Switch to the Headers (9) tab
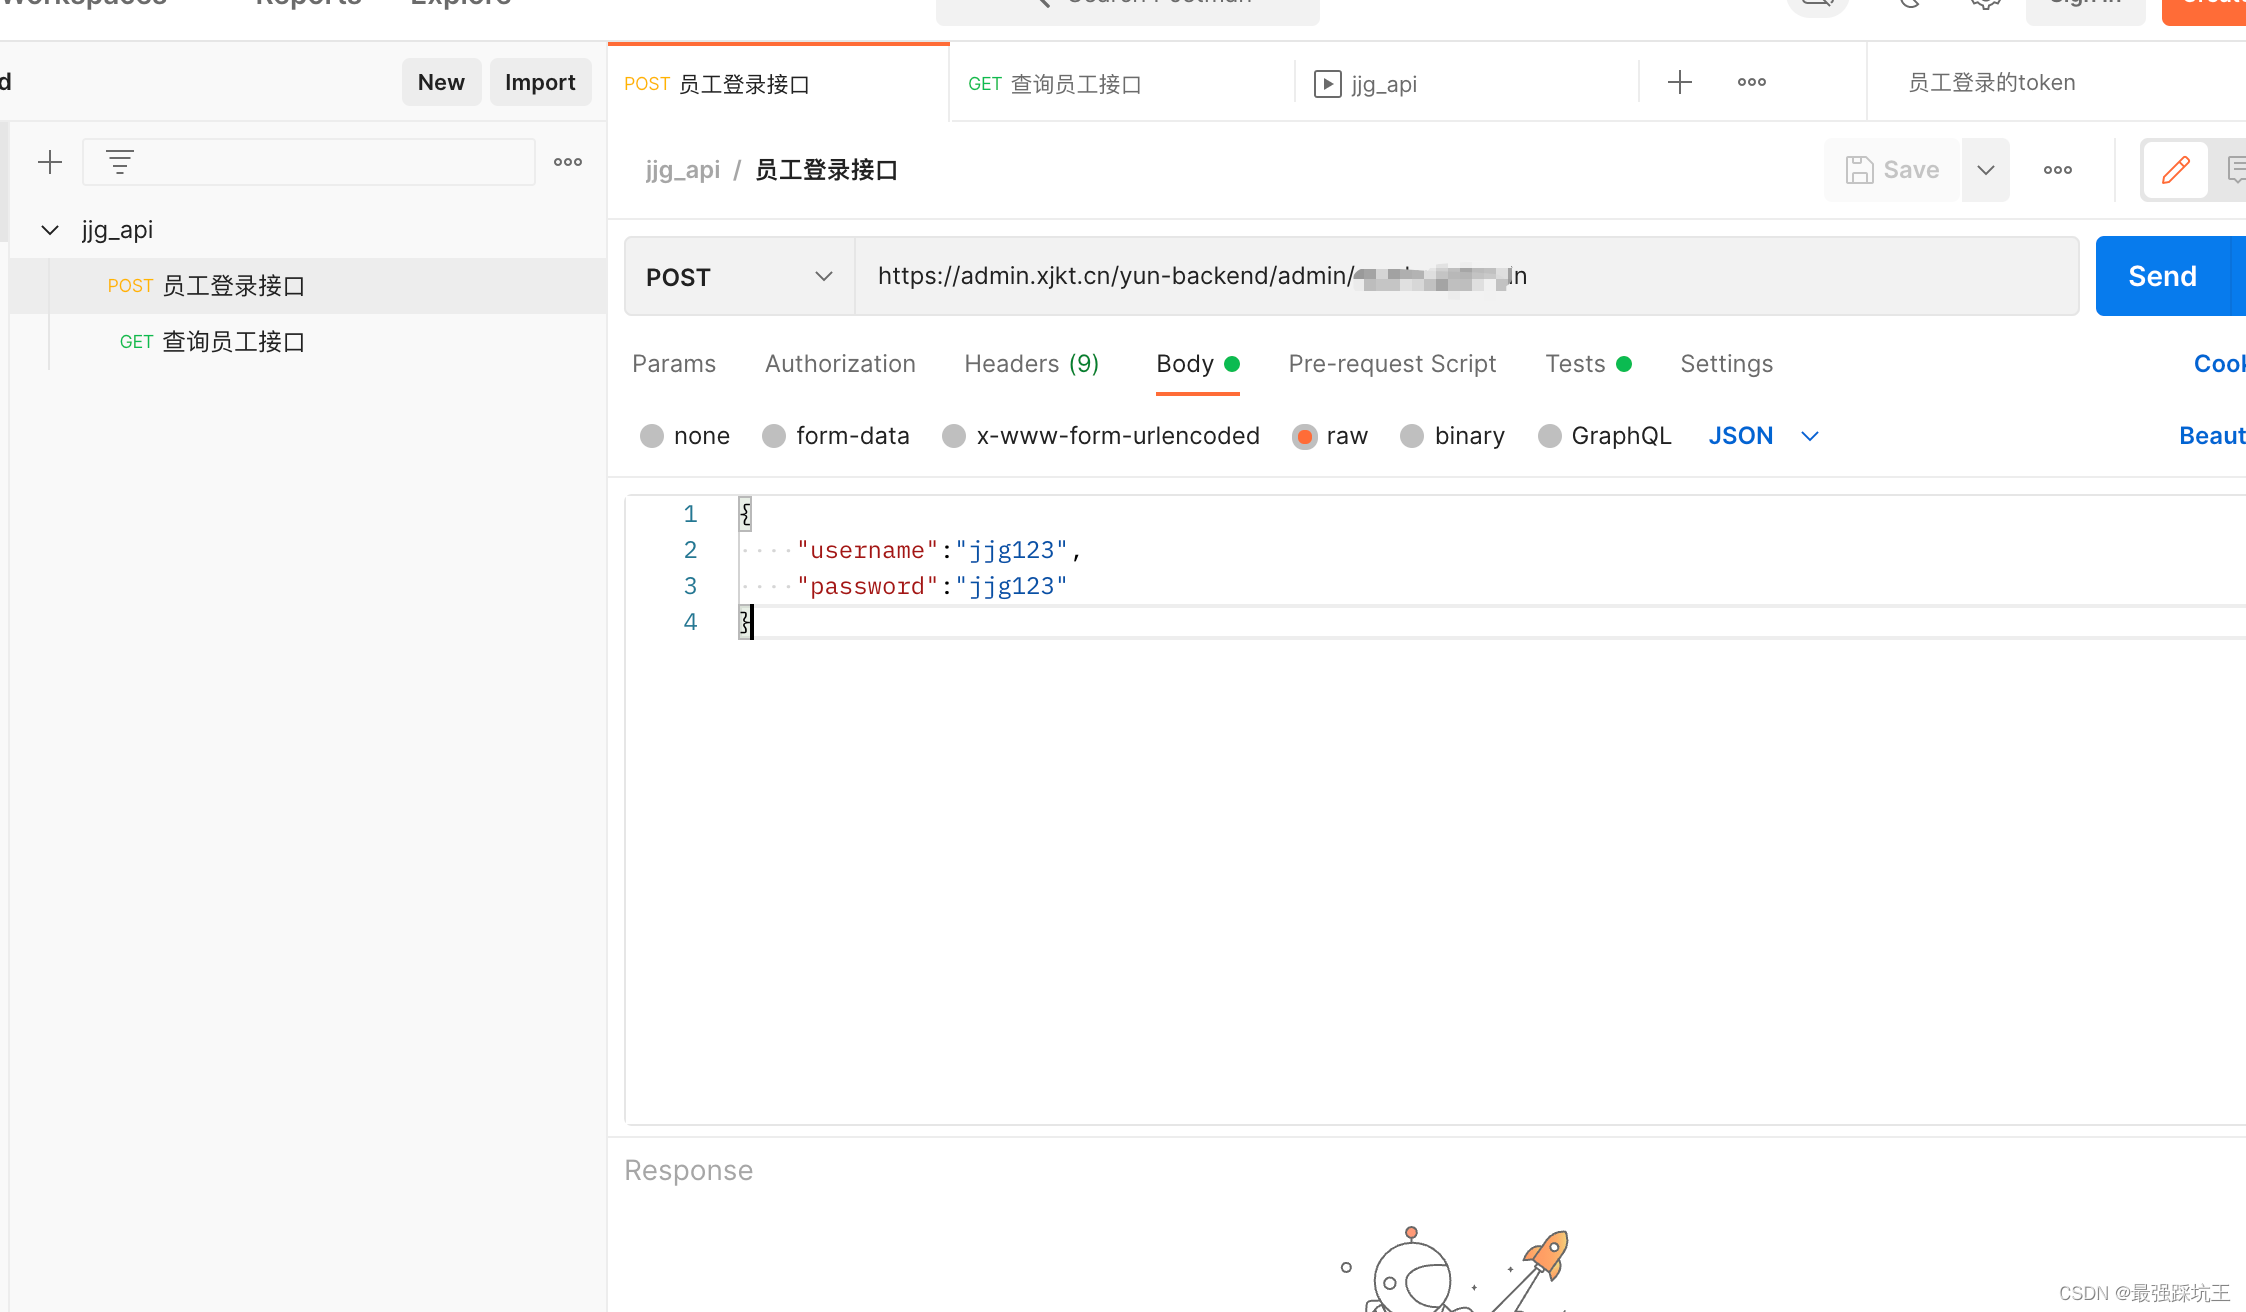 tap(1031, 364)
